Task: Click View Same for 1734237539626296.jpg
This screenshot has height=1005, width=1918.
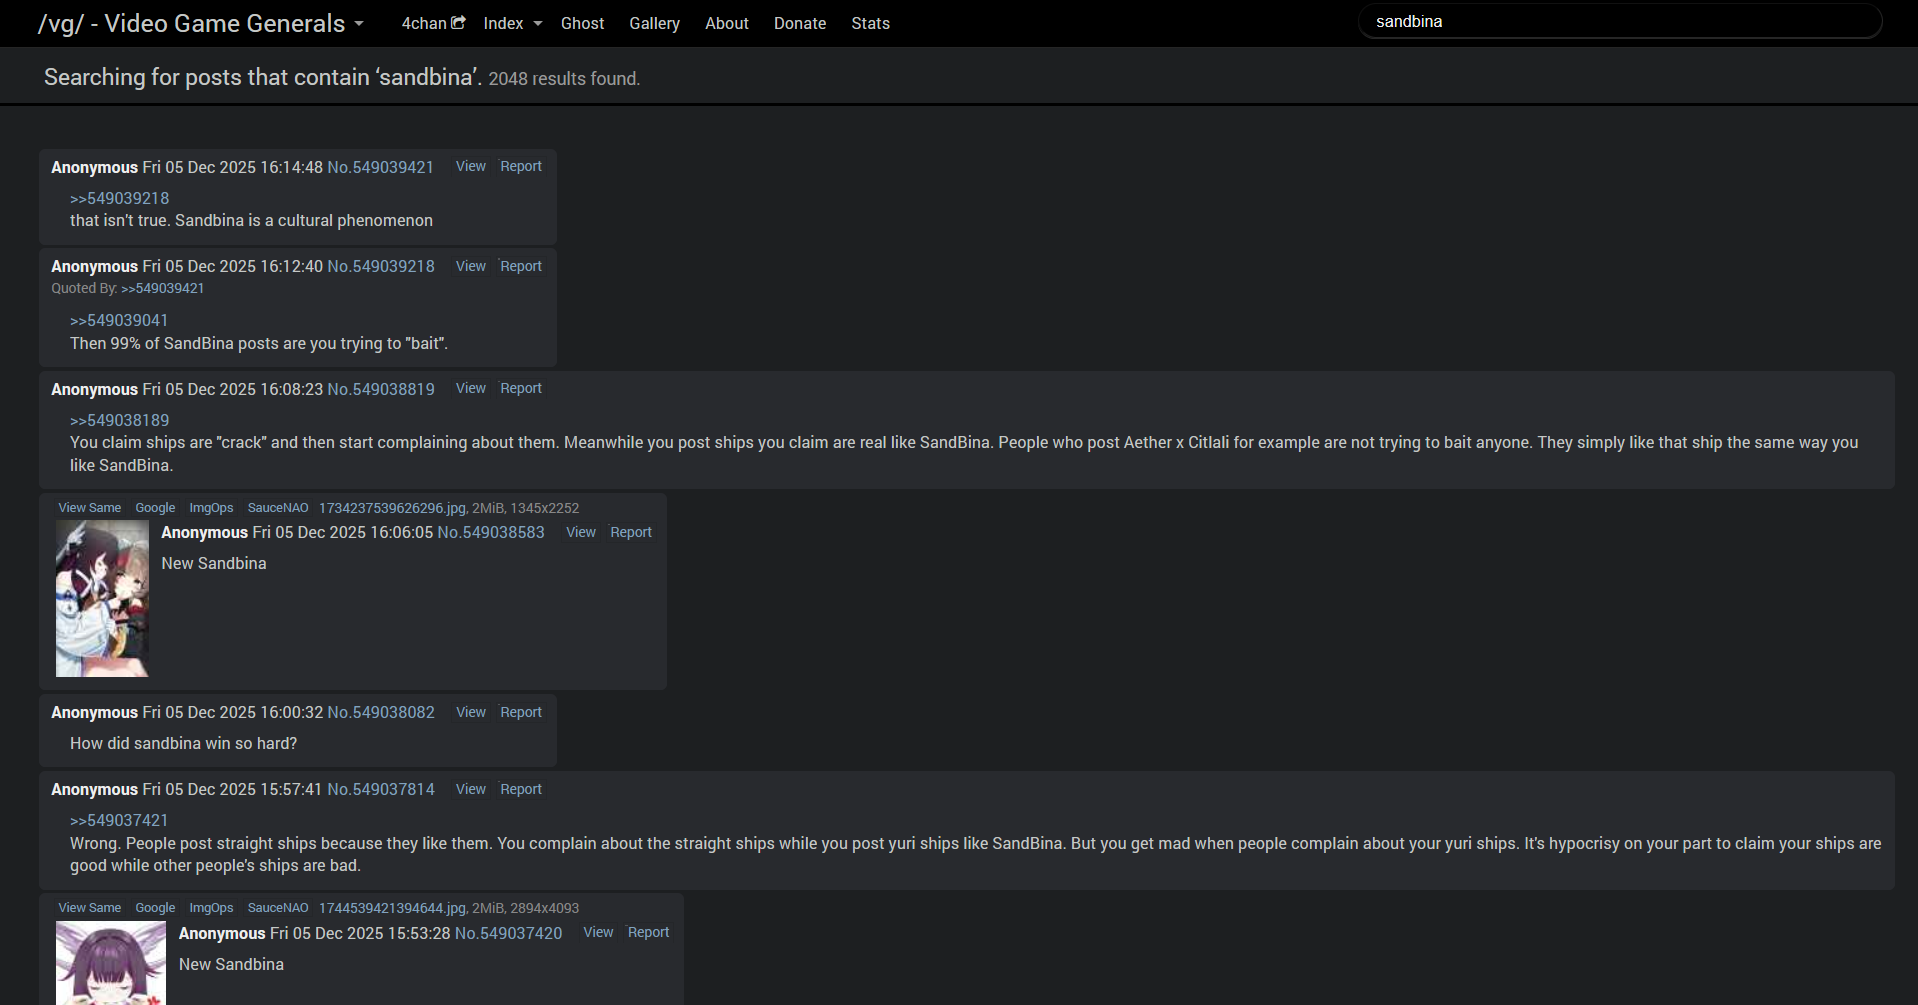Action: [90, 508]
